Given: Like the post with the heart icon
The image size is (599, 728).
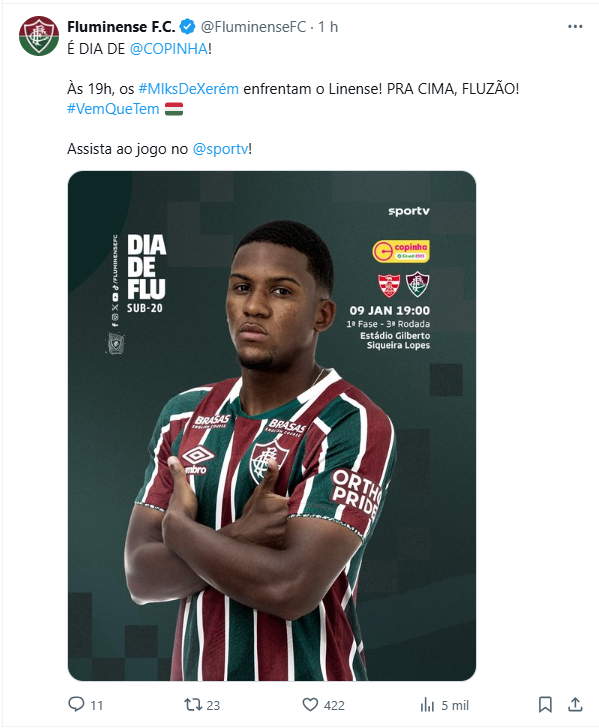Looking at the screenshot, I should 310,704.
